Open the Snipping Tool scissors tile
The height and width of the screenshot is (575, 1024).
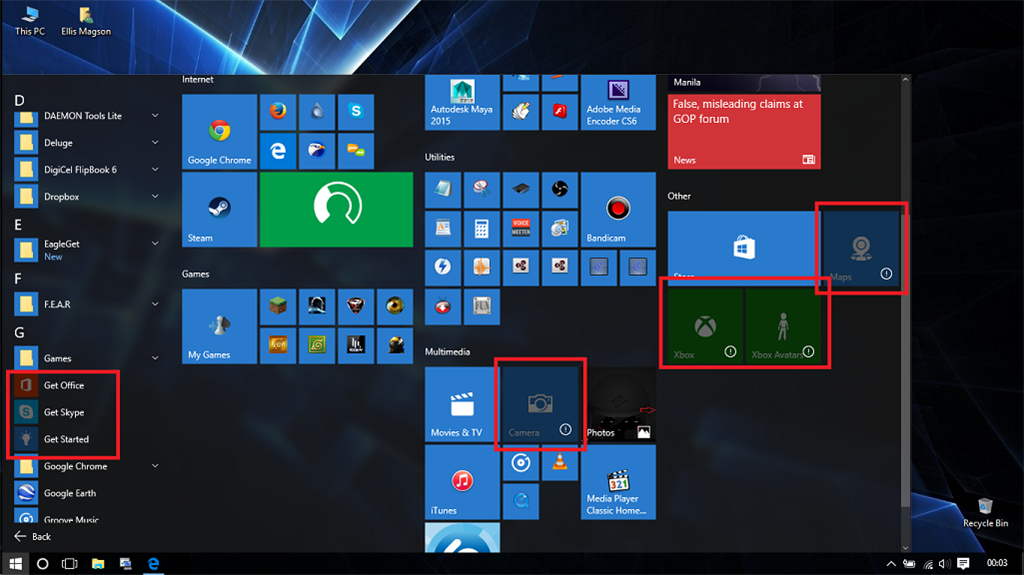[x=481, y=189]
